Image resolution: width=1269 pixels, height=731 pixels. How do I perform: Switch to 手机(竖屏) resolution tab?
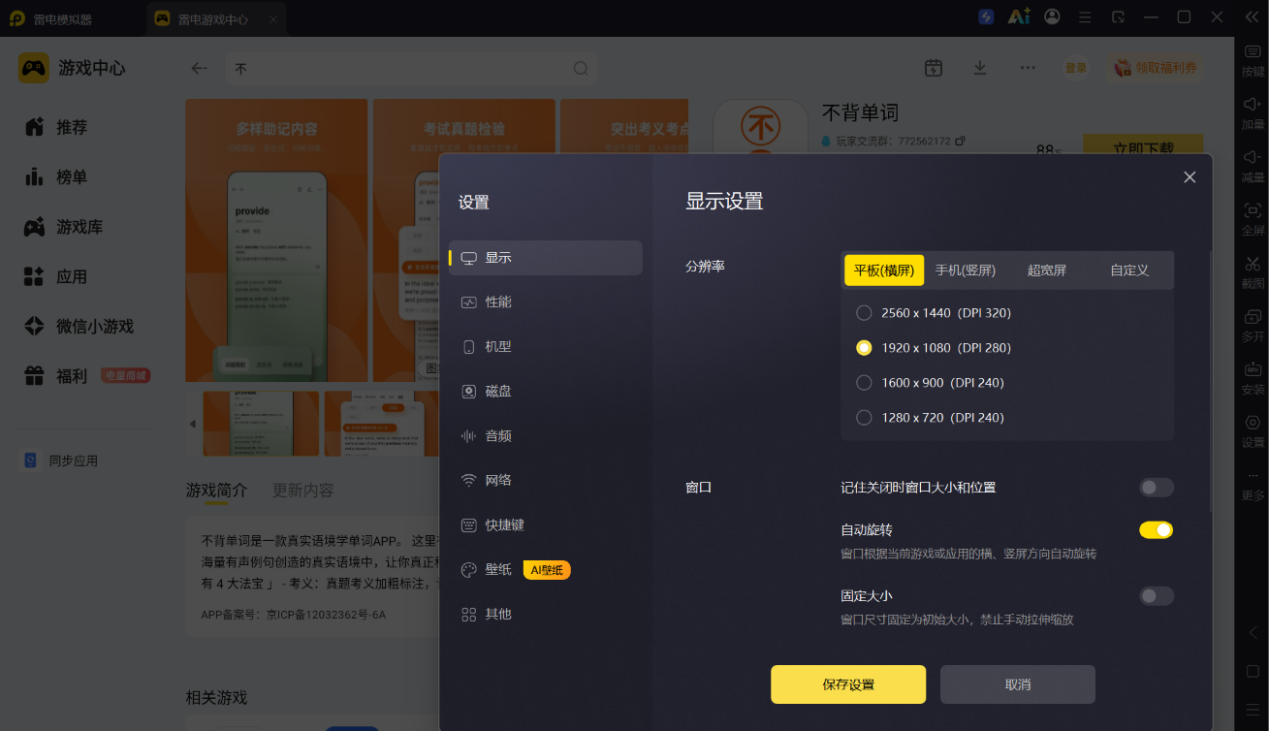965,270
